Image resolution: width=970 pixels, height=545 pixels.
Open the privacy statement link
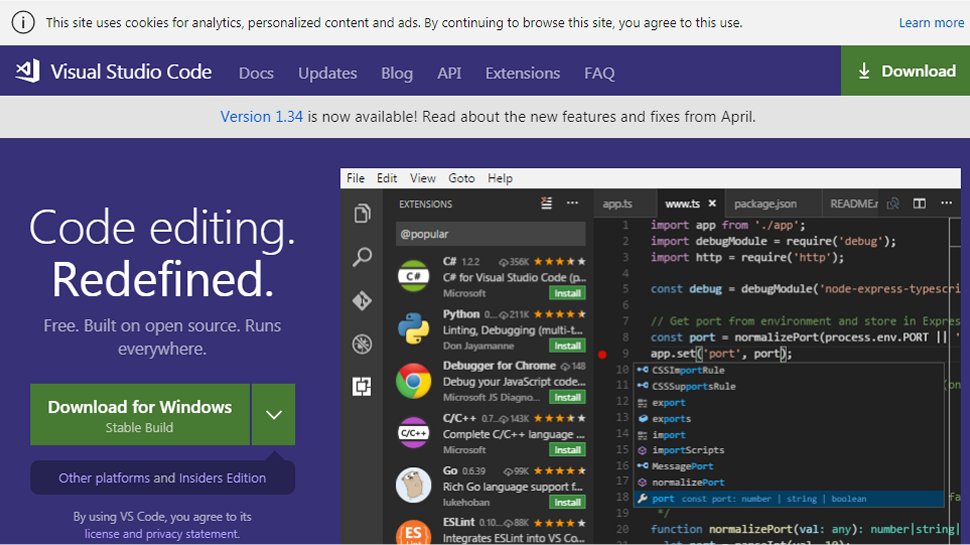191,533
